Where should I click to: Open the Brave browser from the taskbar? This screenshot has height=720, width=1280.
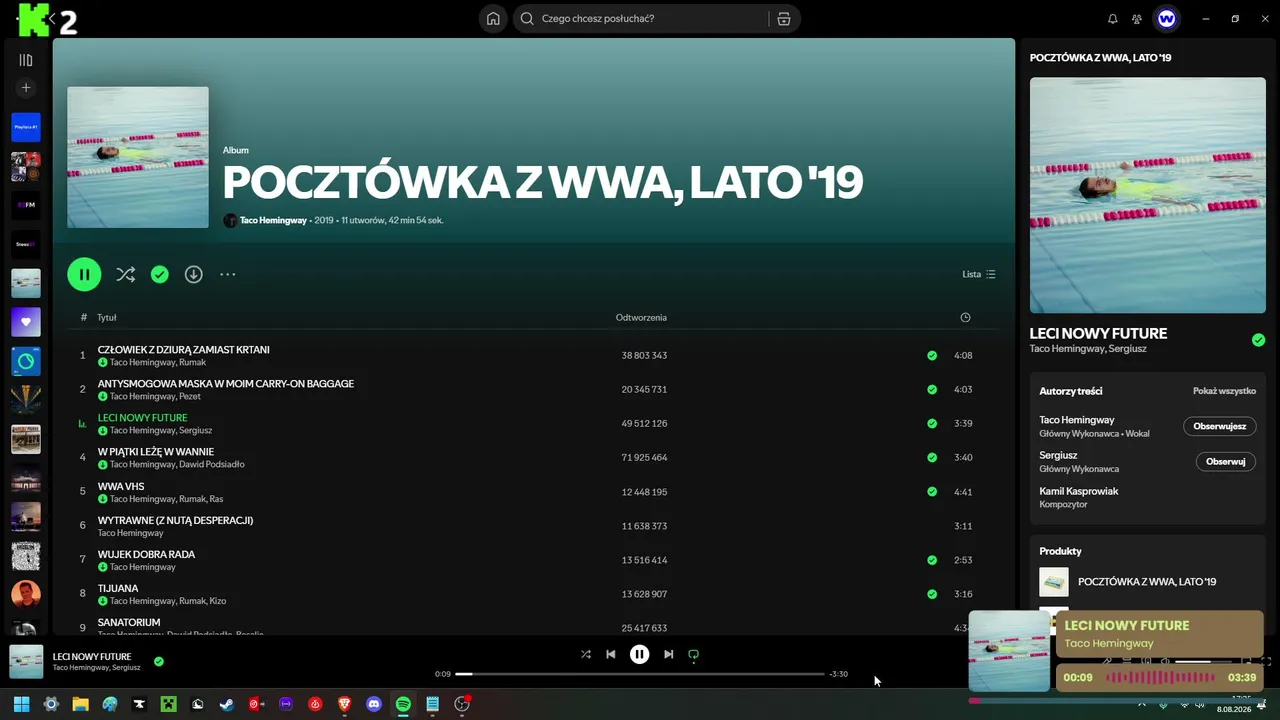[345, 704]
